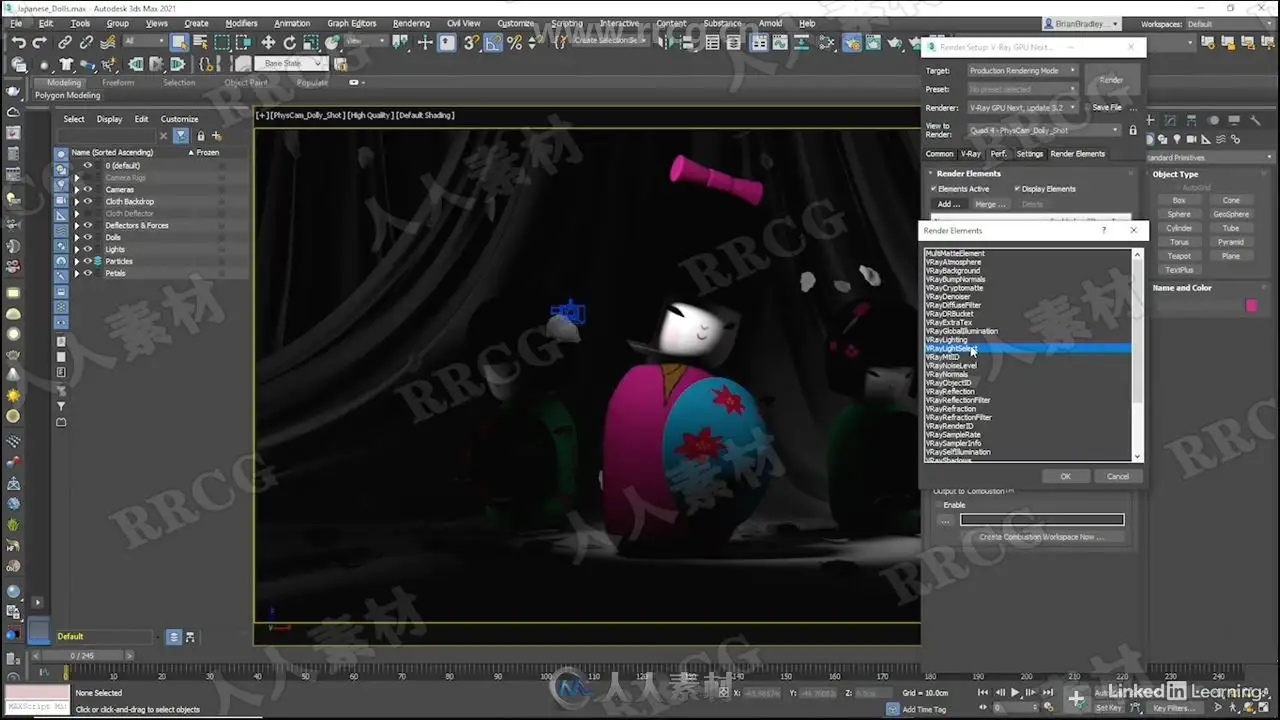Select the Rotate transform tool
This screenshot has height=720, width=1280.
coord(290,42)
